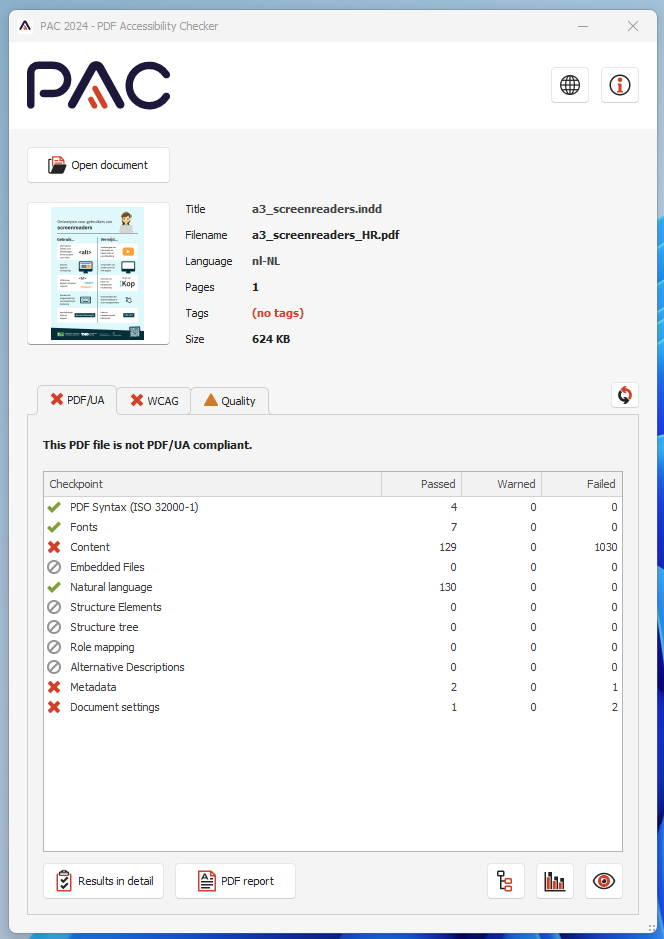Click the PAC logo
Image resolution: width=664 pixels, height=939 pixels.
98,85
